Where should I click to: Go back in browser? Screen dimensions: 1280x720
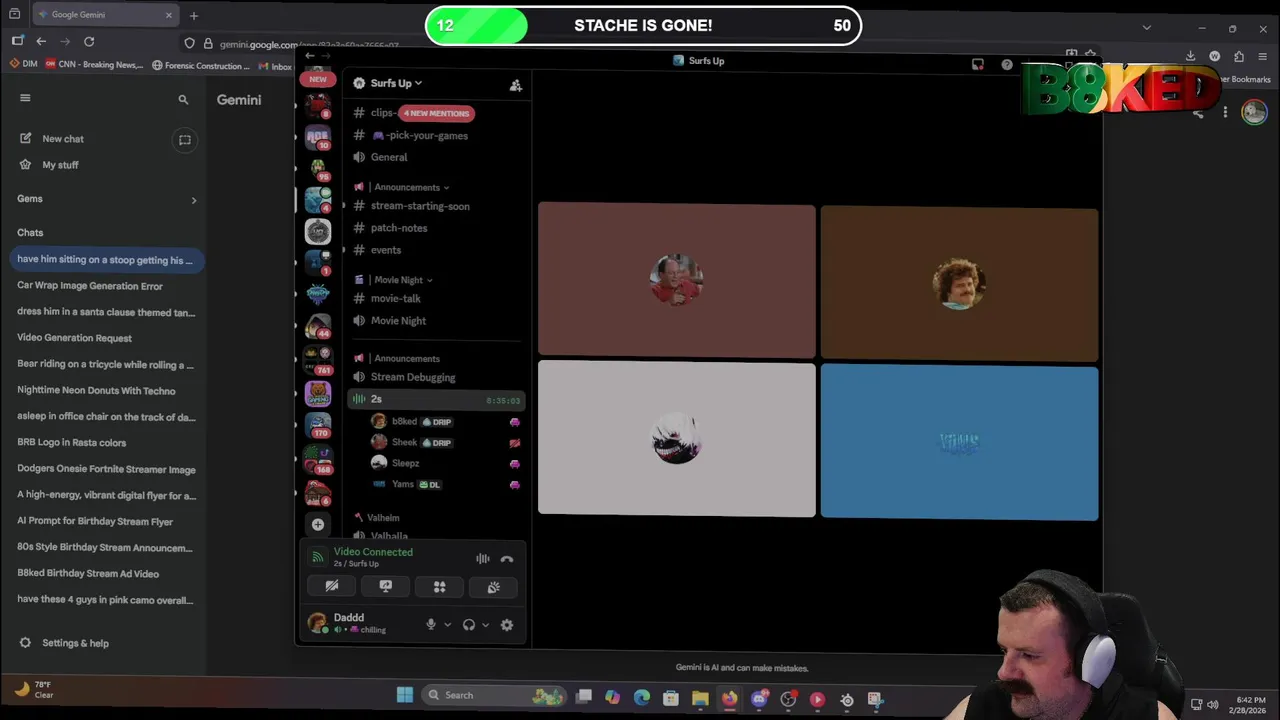41,41
